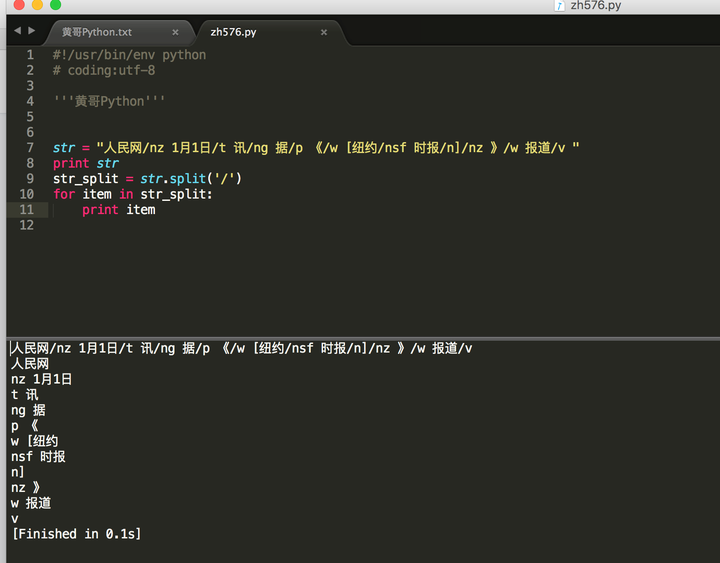Click the yellow minimize window button
Screen dimensions: 720x563
[38, 4]
